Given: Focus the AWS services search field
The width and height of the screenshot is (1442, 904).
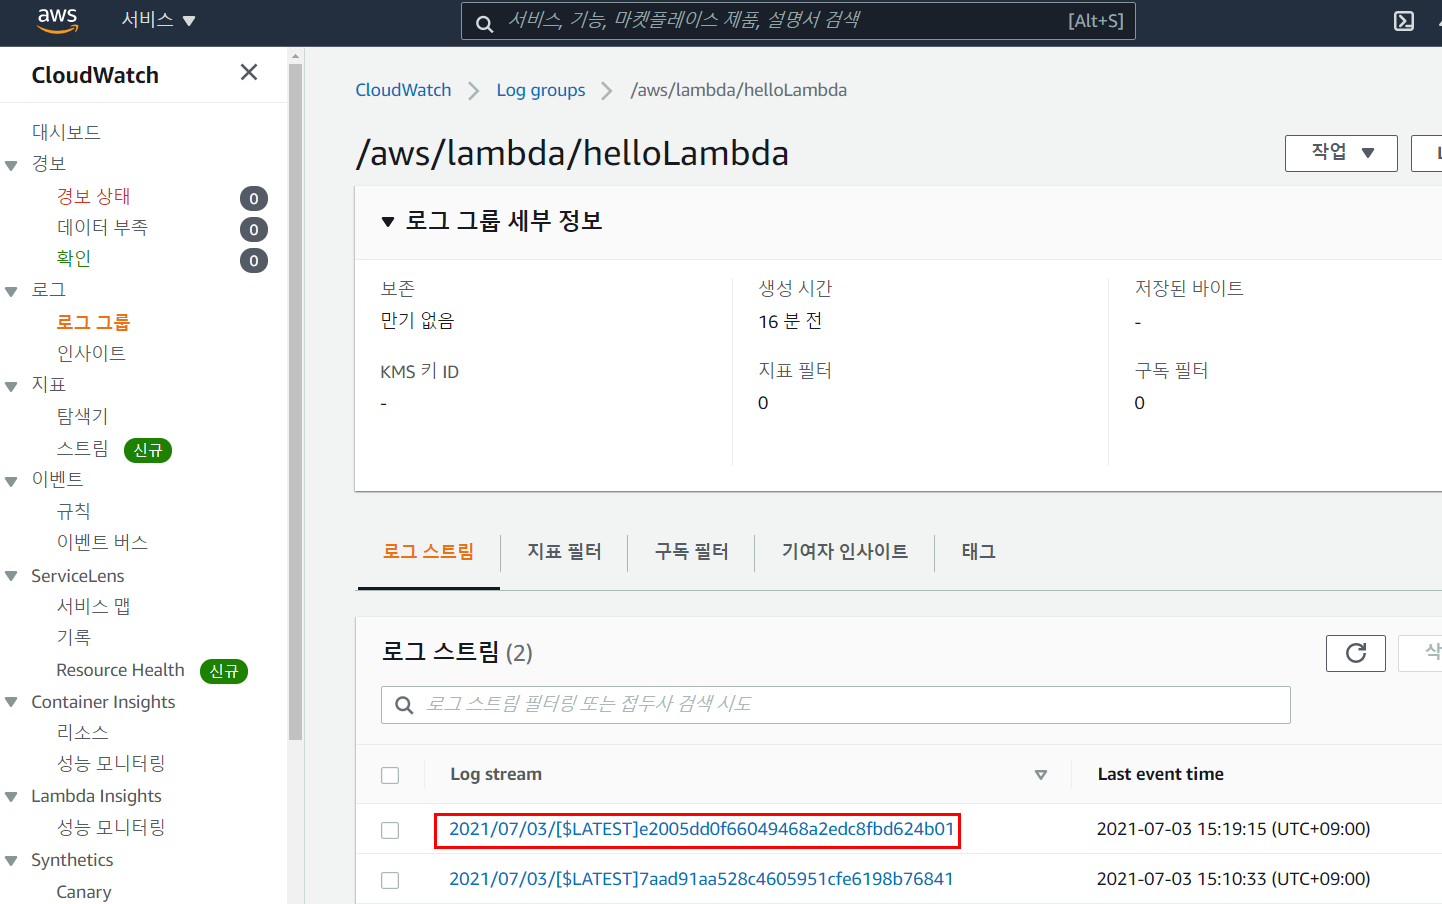Looking at the screenshot, I should click(x=798, y=21).
